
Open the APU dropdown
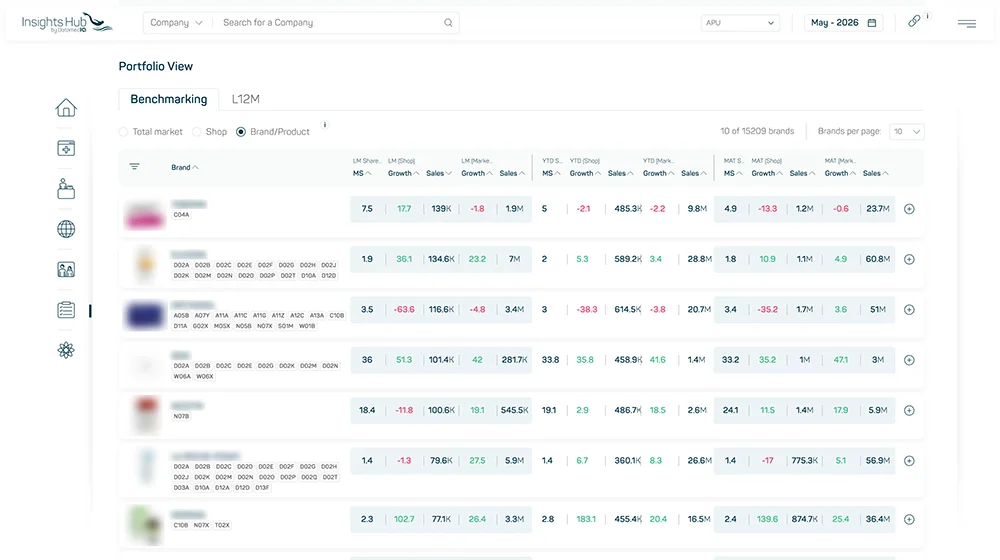pyautogui.click(x=740, y=23)
